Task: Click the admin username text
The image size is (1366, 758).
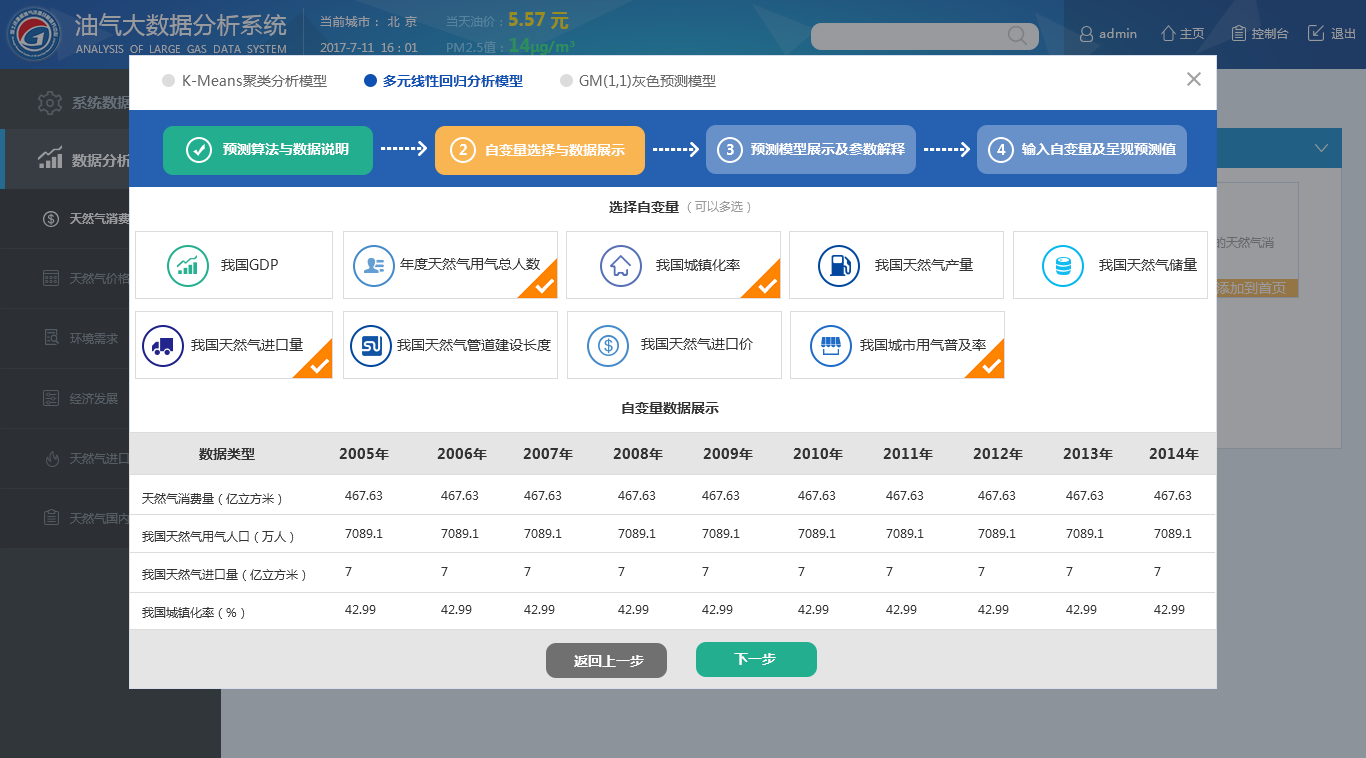Action: 1118,34
